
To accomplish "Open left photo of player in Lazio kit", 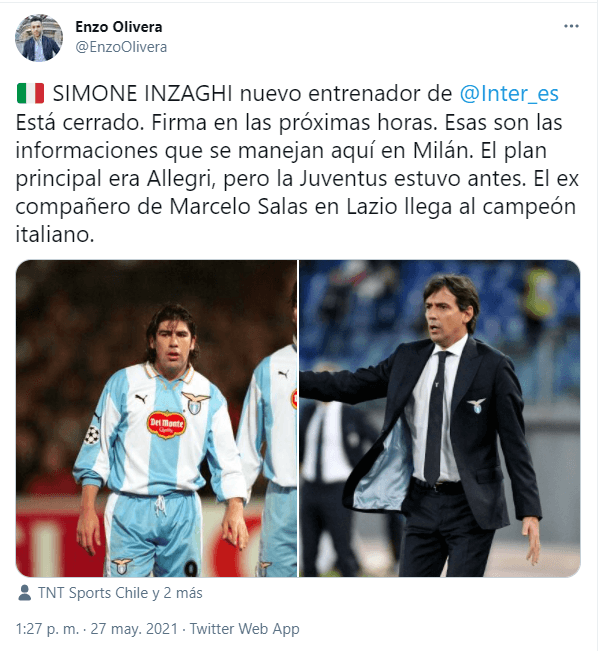I will click(157, 418).
